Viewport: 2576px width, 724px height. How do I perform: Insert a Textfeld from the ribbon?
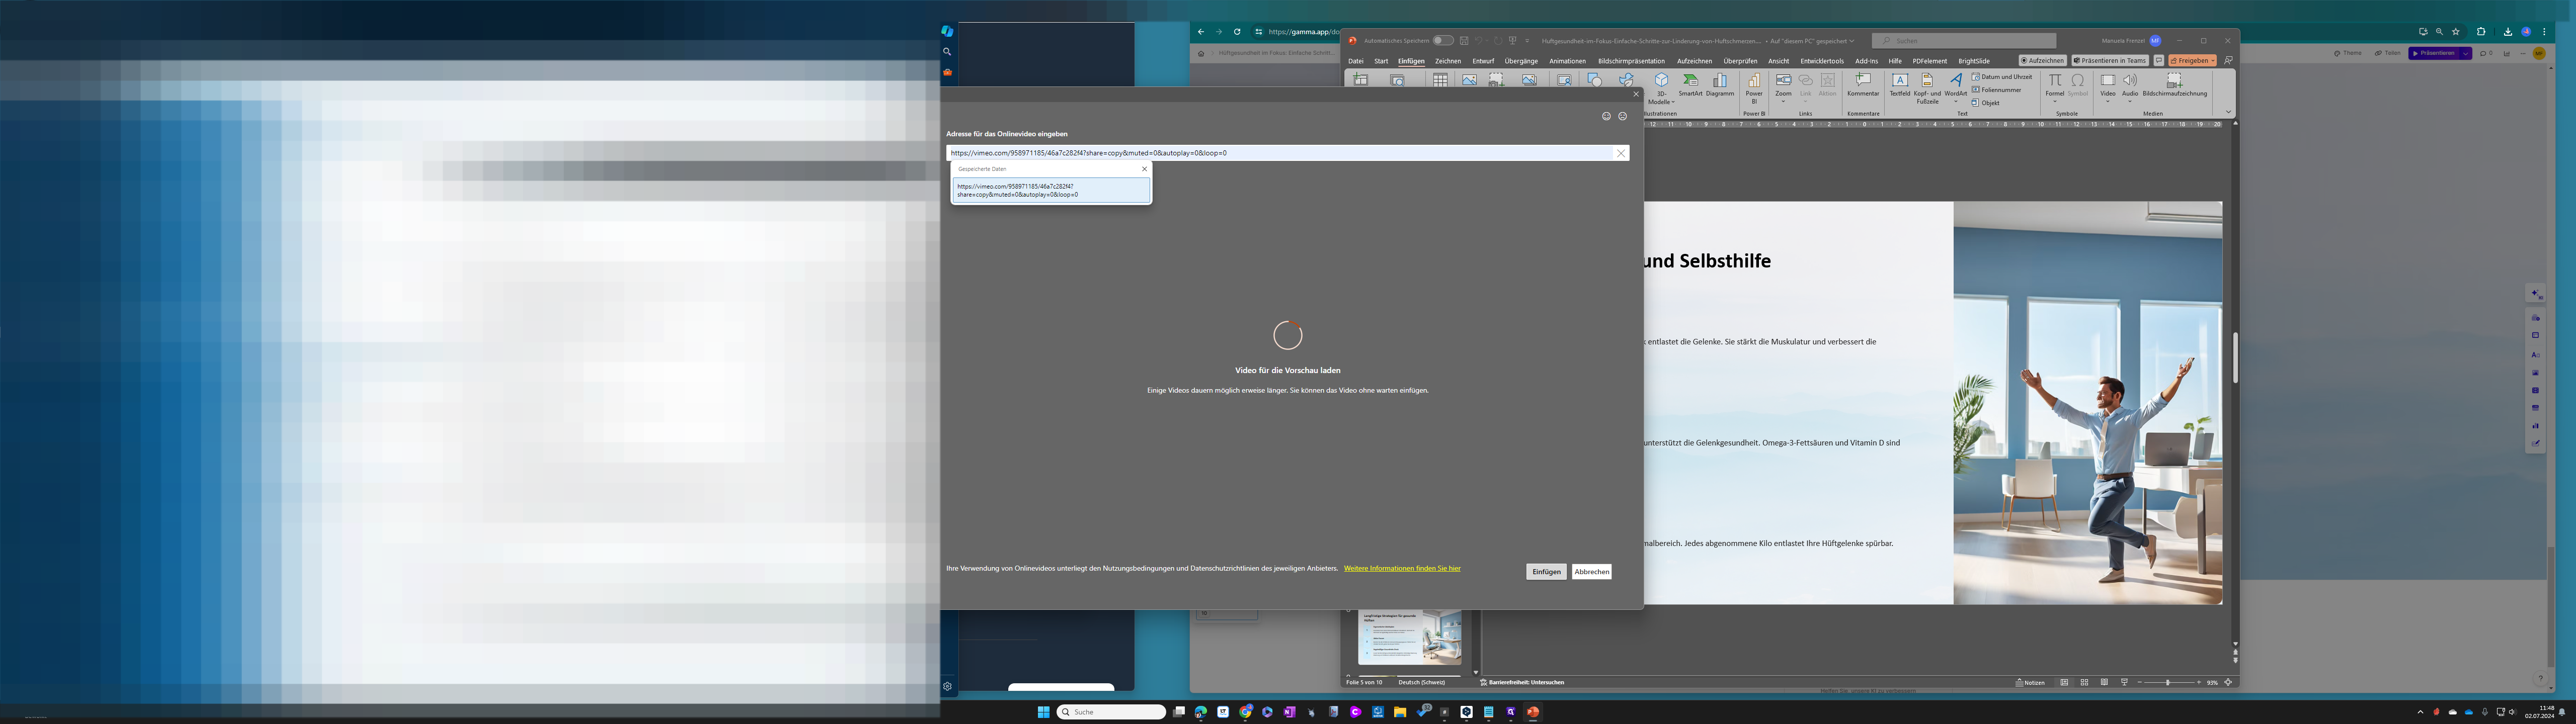point(1899,85)
